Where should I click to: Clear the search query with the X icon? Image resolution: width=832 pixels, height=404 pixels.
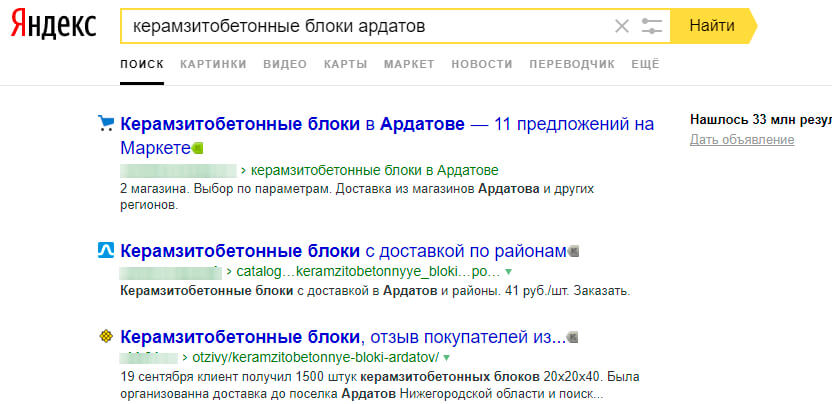coord(621,25)
